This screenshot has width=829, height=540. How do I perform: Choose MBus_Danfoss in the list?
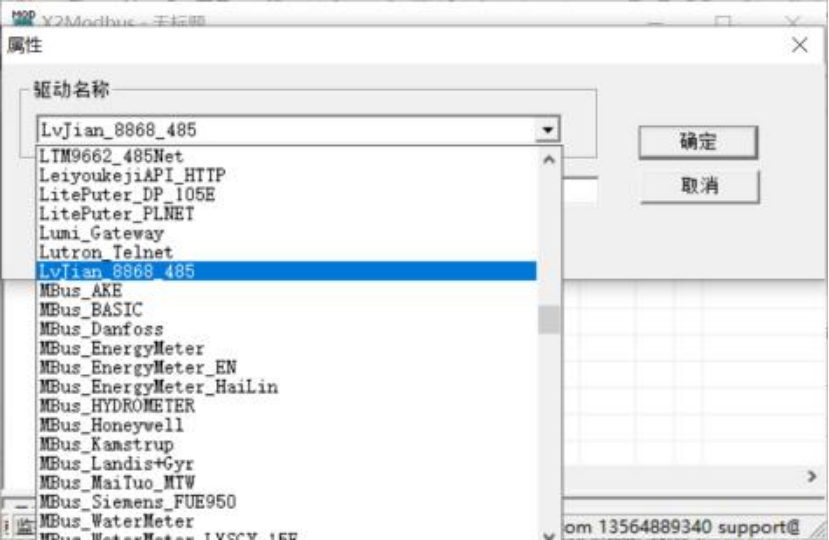click(287, 329)
